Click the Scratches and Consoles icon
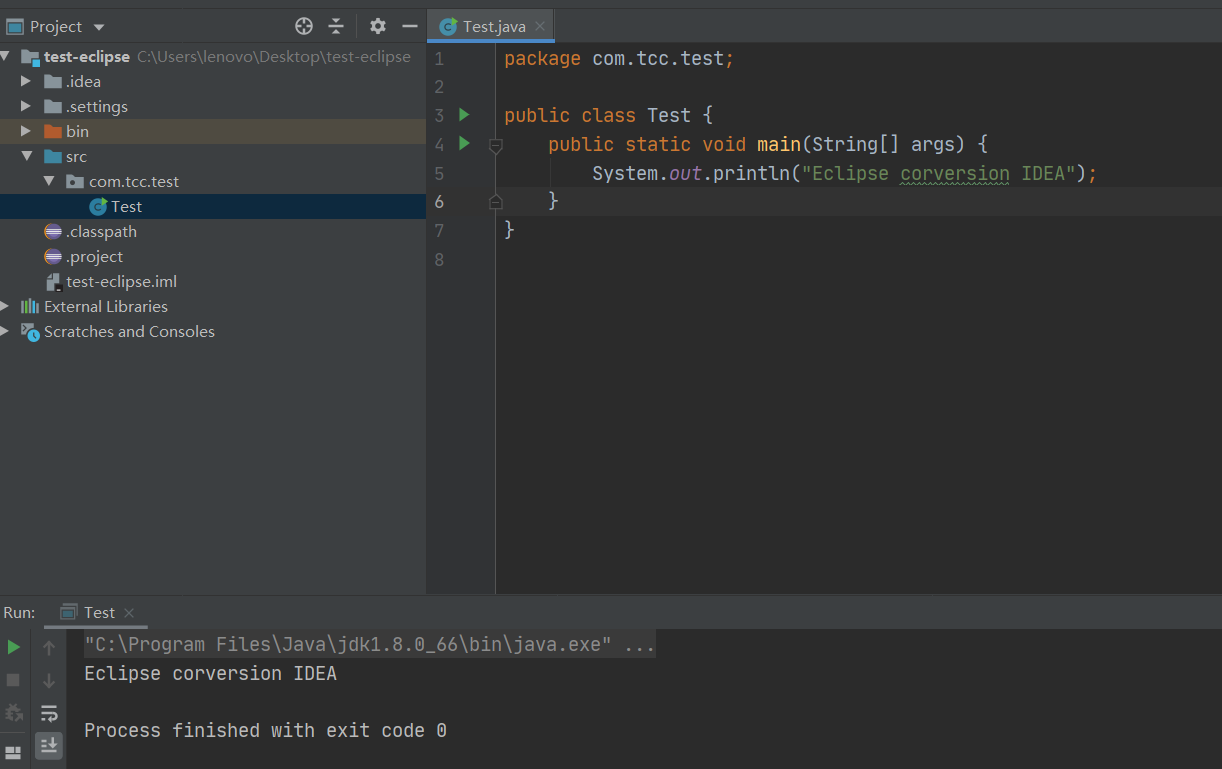 pyautogui.click(x=30, y=331)
